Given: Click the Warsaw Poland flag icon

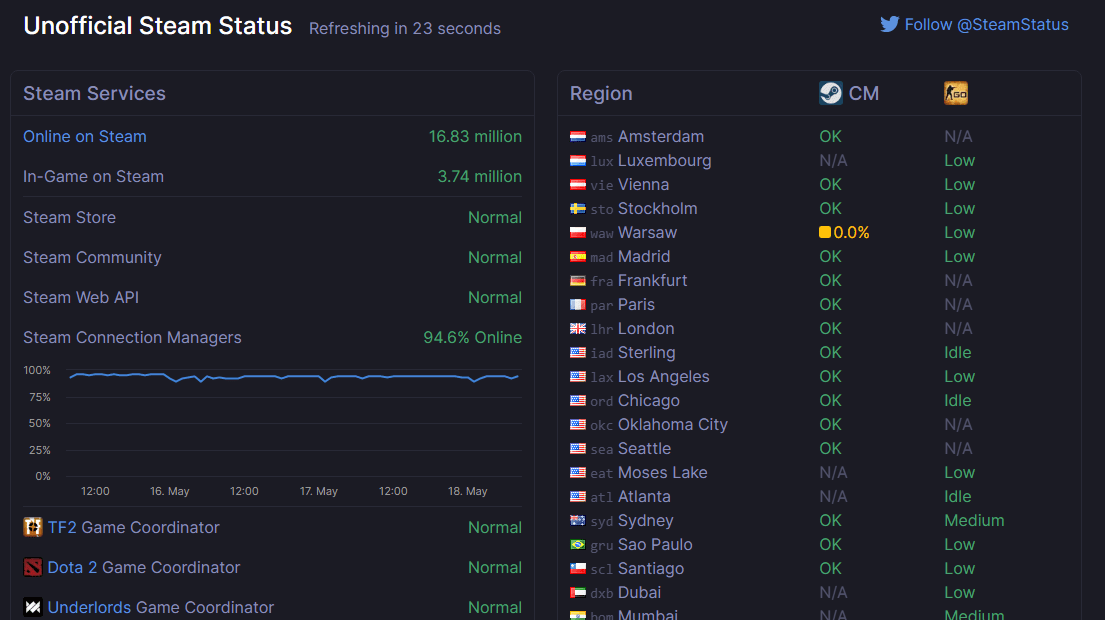Looking at the screenshot, I should point(578,232).
